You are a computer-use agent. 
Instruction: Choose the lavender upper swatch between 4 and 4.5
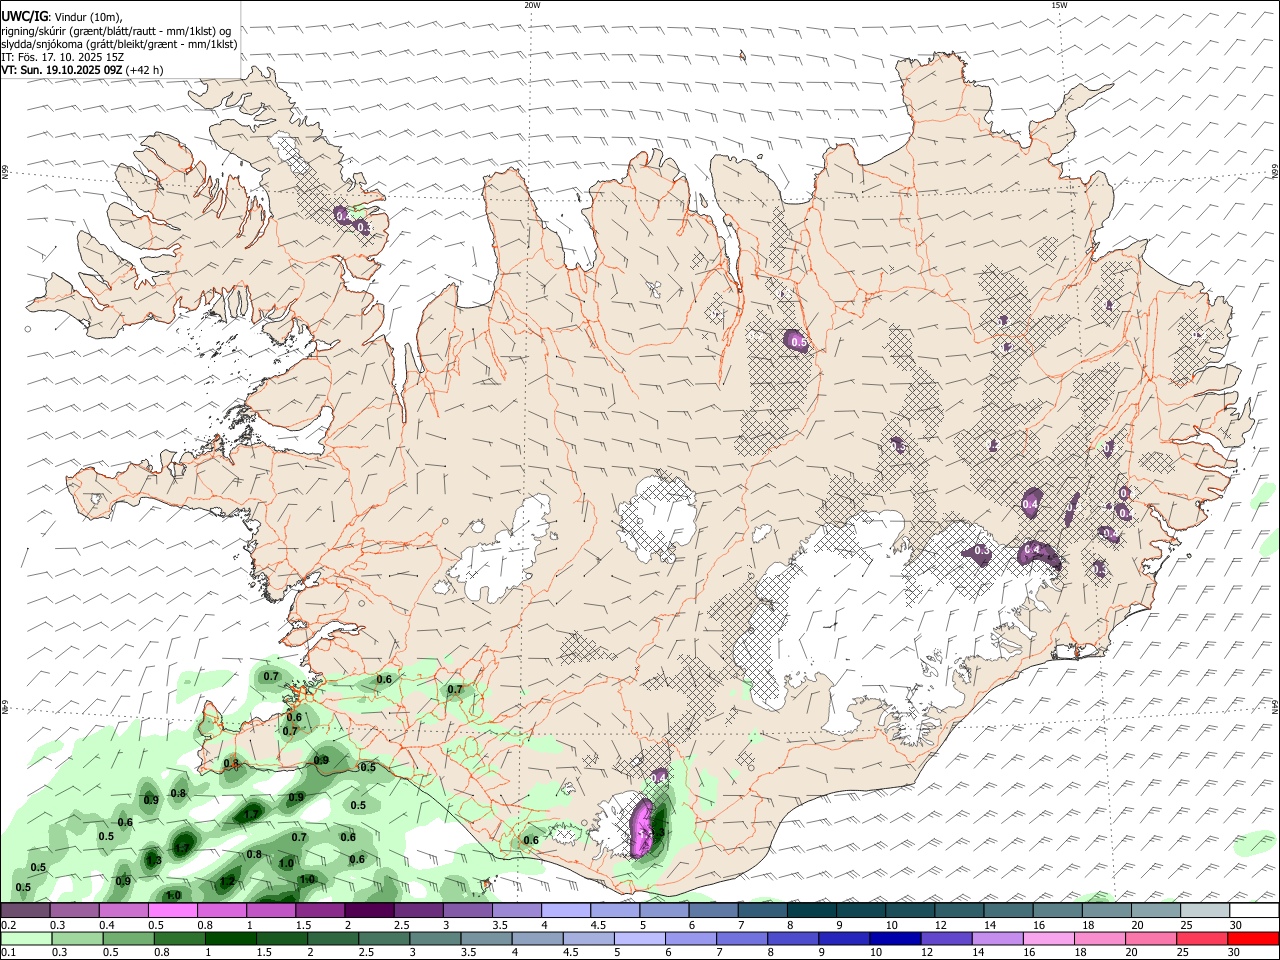tap(566, 910)
